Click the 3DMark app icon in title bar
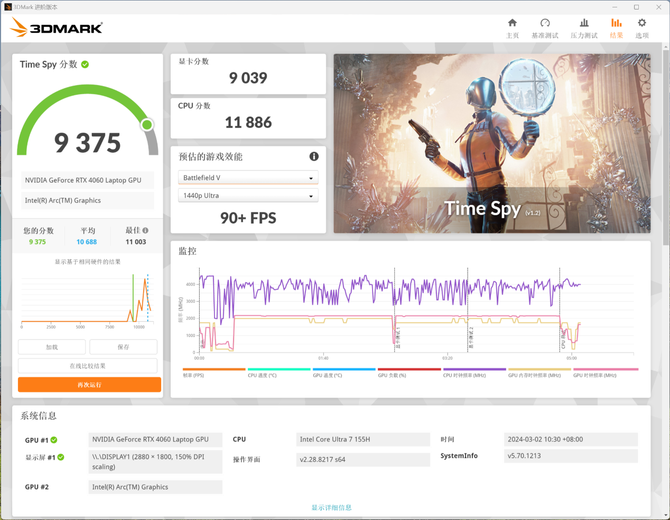Image resolution: width=670 pixels, height=520 pixels. 7,7
